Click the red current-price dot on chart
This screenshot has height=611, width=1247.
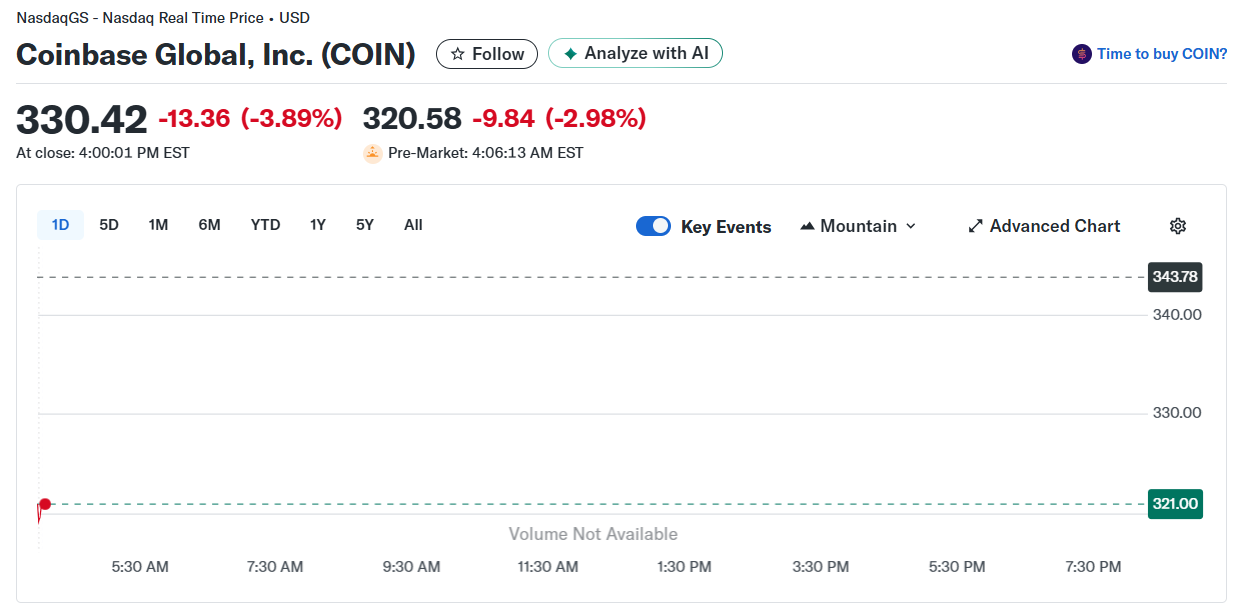pos(44,504)
